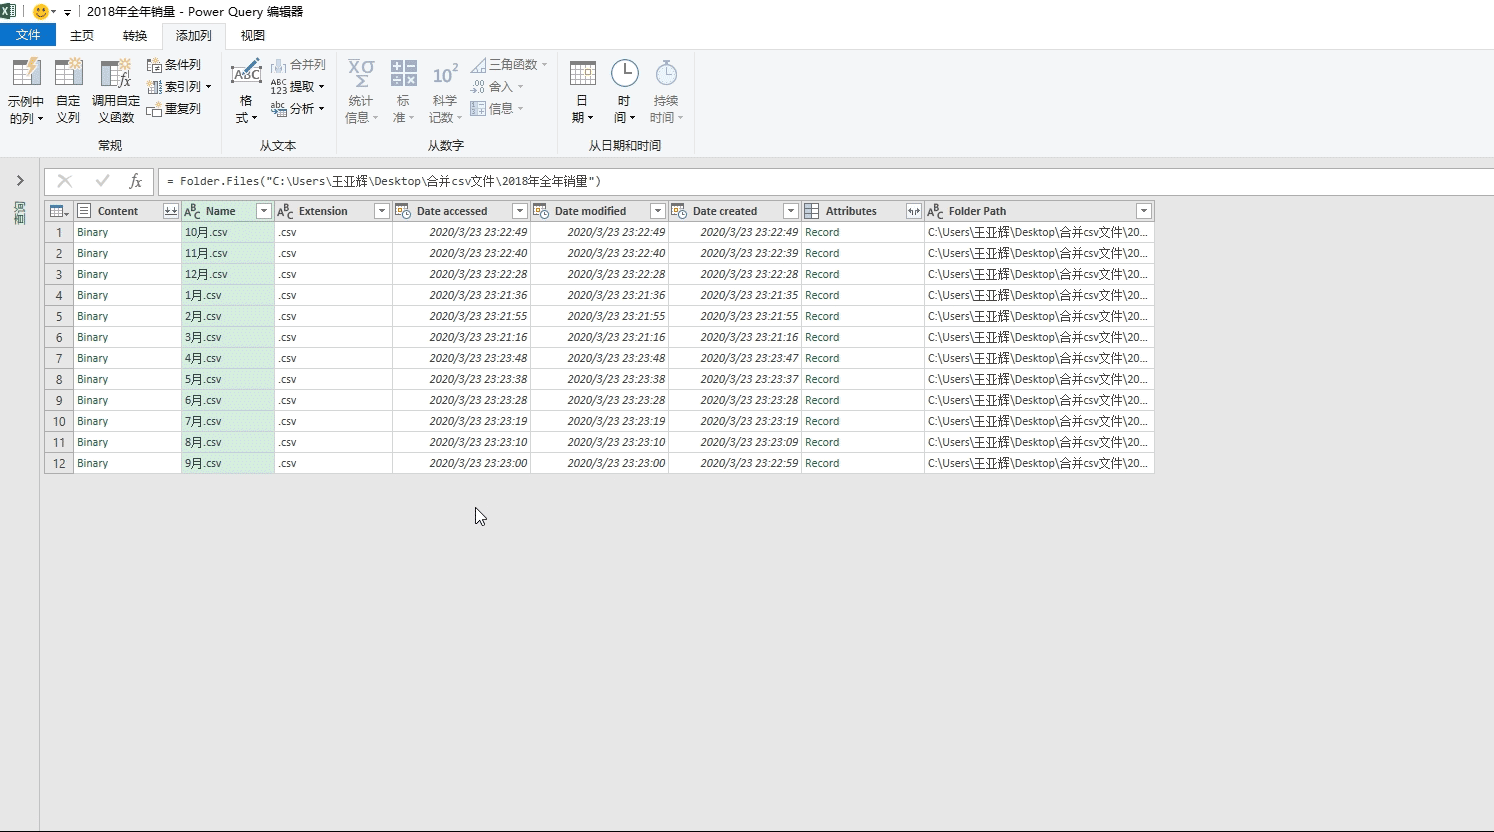Switch to the 转换 tab
The width and height of the screenshot is (1494, 832).
[x=135, y=35]
